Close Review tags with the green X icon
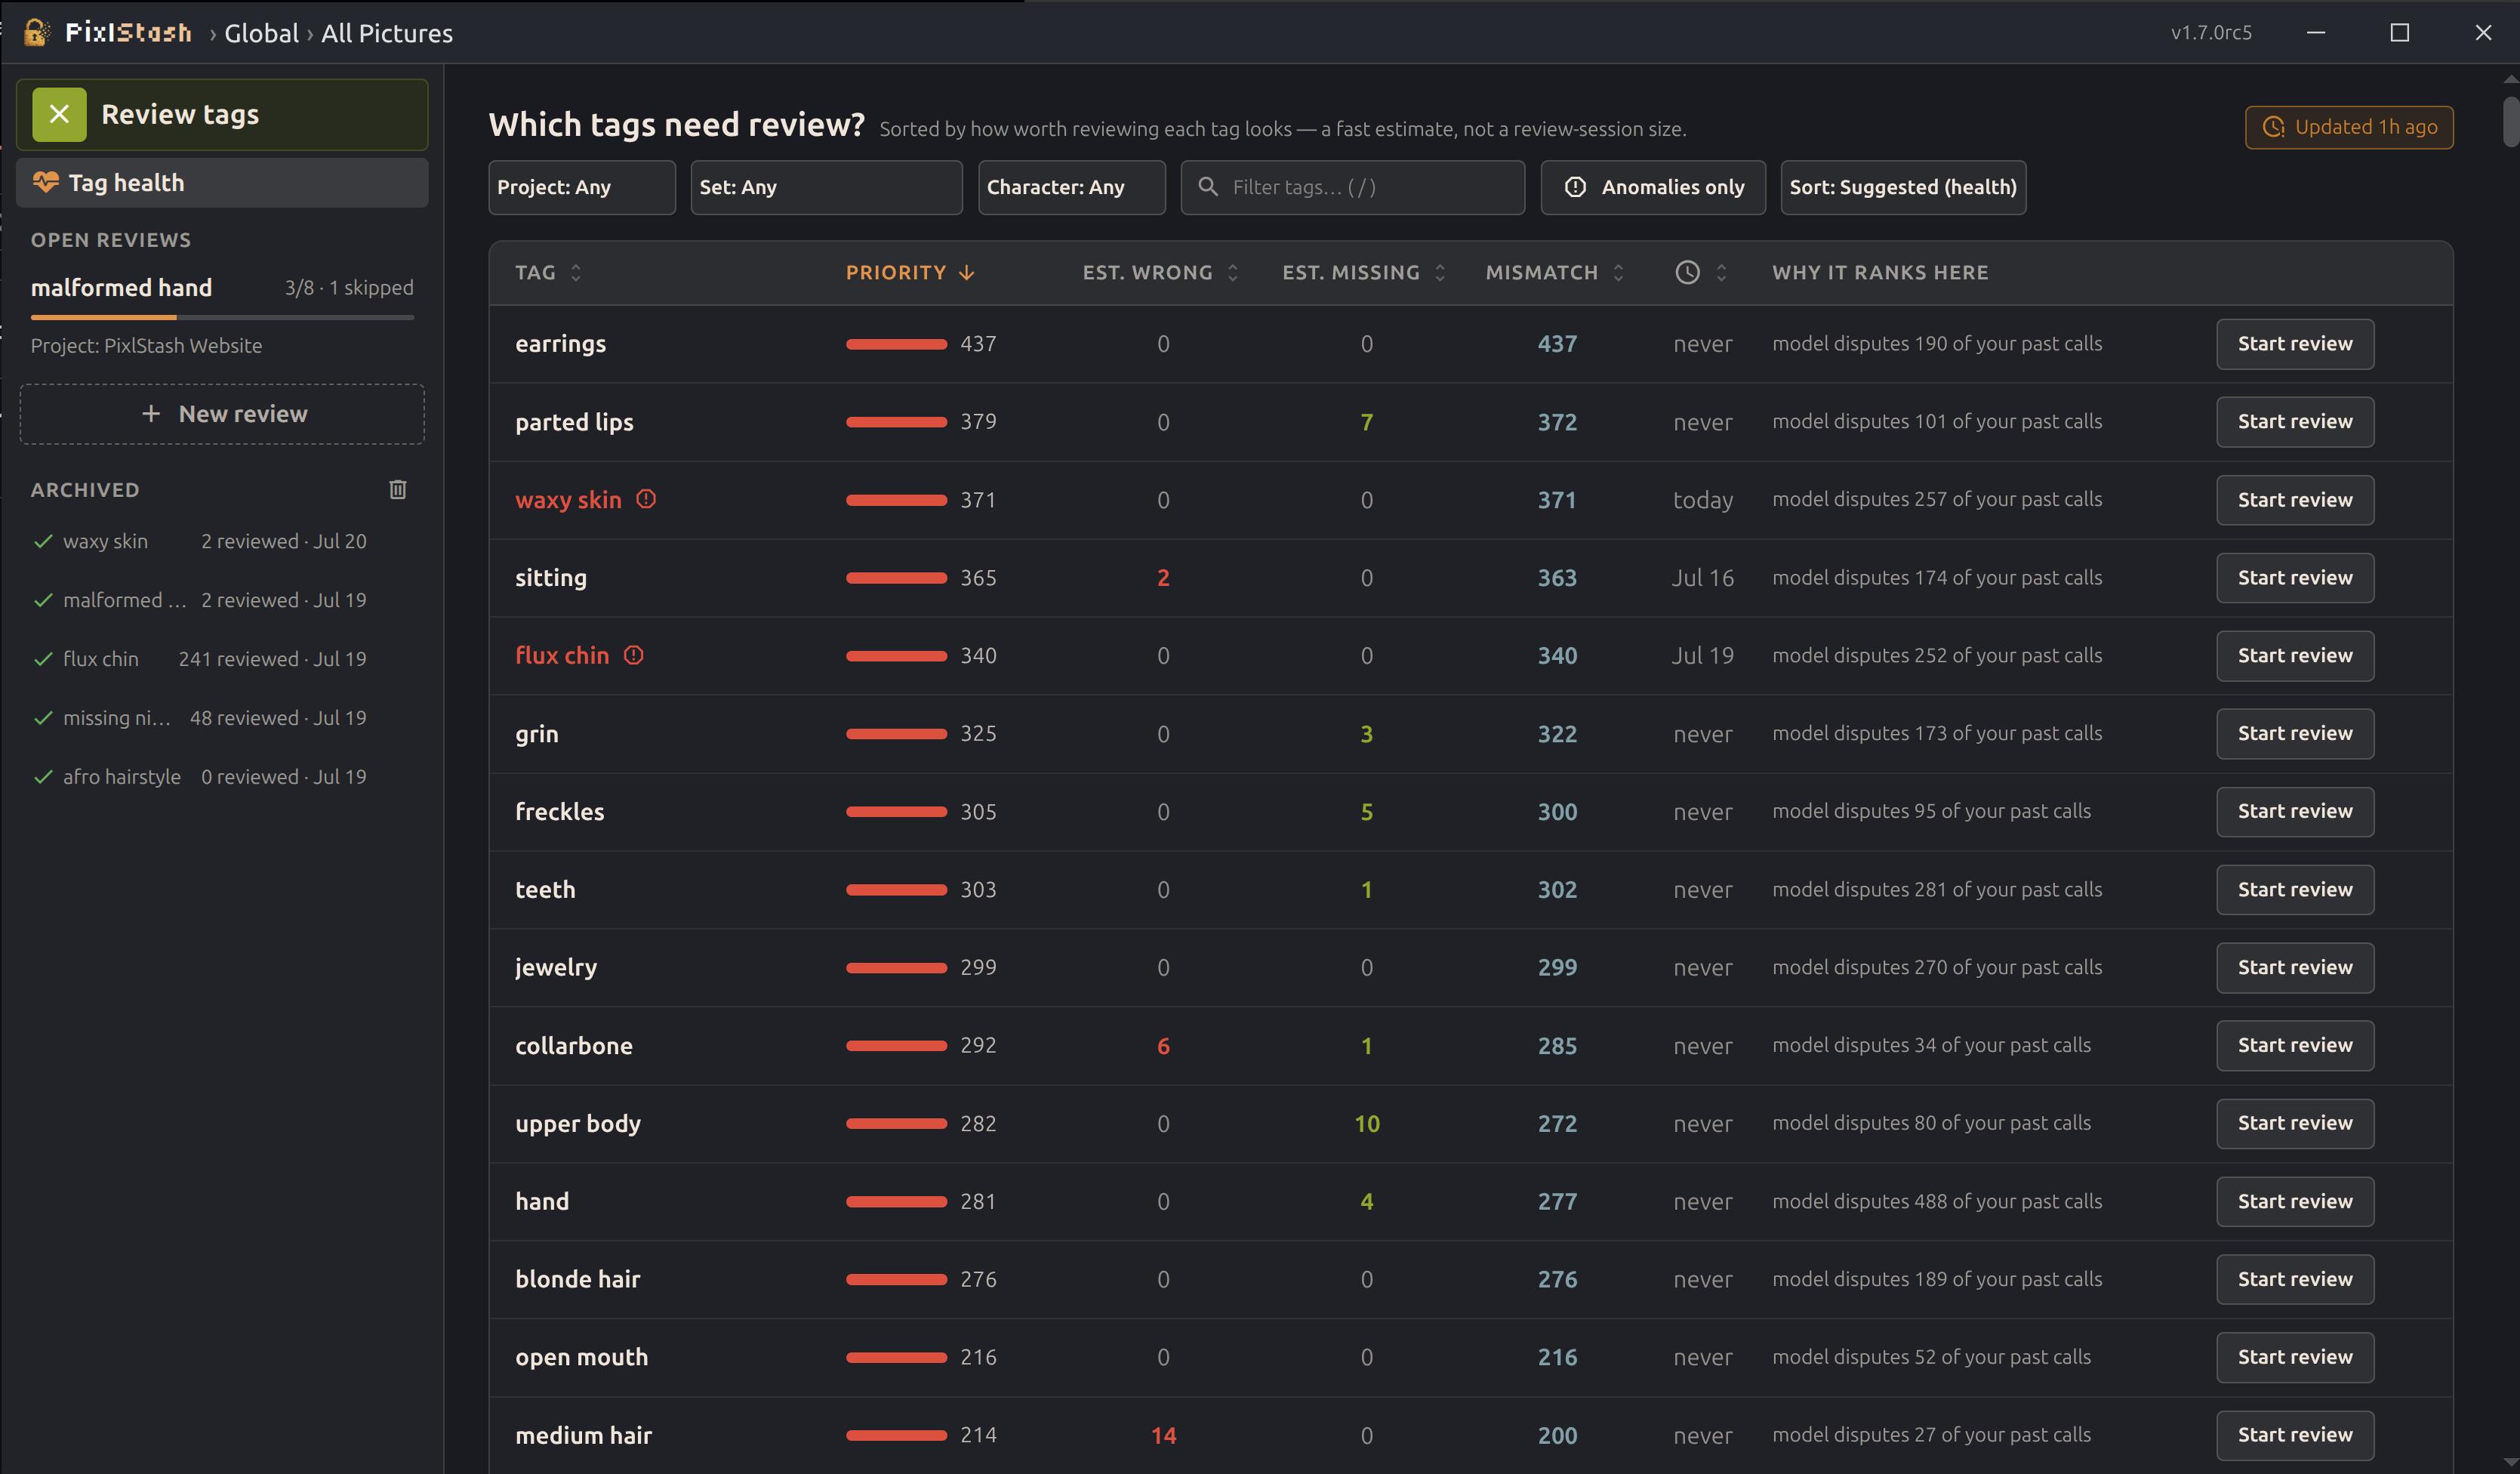Viewport: 2520px width, 1474px height. (x=59, y=114)
